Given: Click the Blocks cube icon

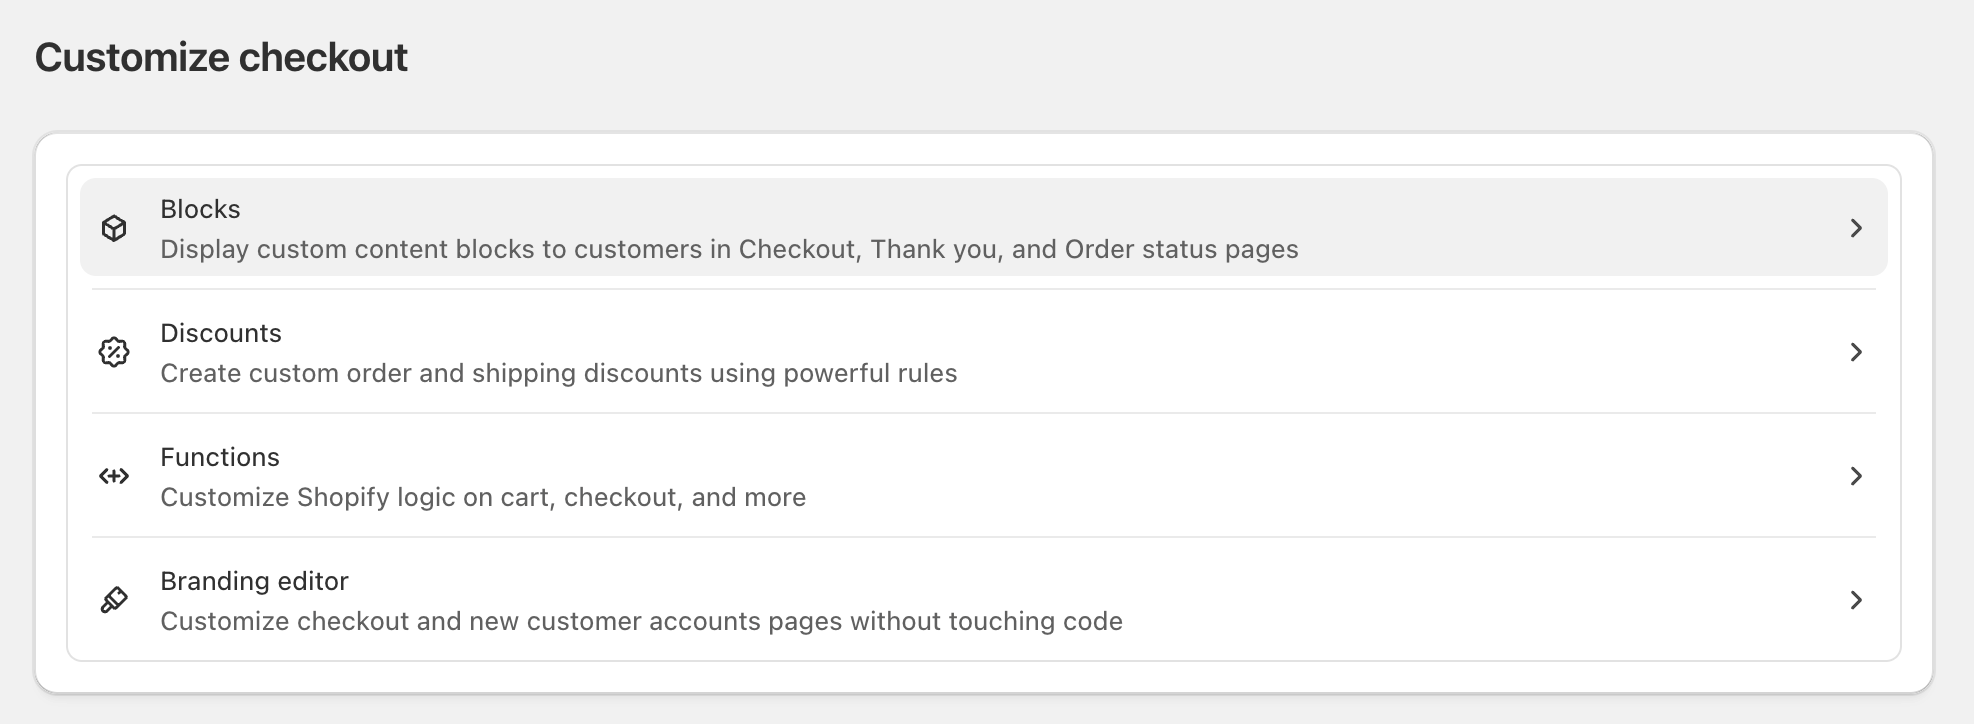Looking at the screenshot, I should pos(115,229).
